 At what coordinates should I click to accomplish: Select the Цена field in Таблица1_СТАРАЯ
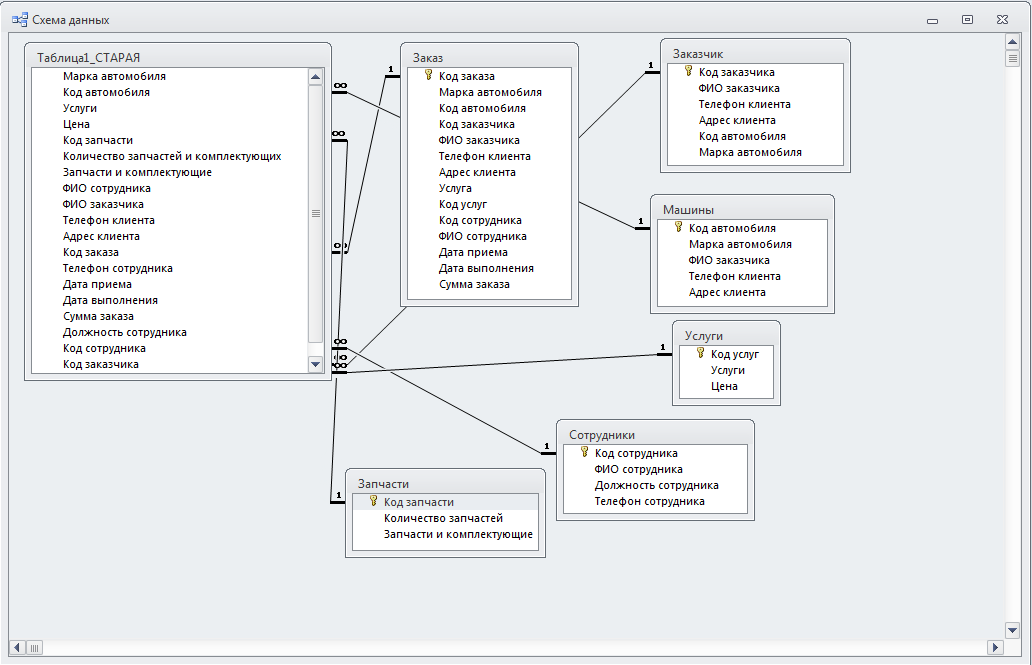pos(76,124)
